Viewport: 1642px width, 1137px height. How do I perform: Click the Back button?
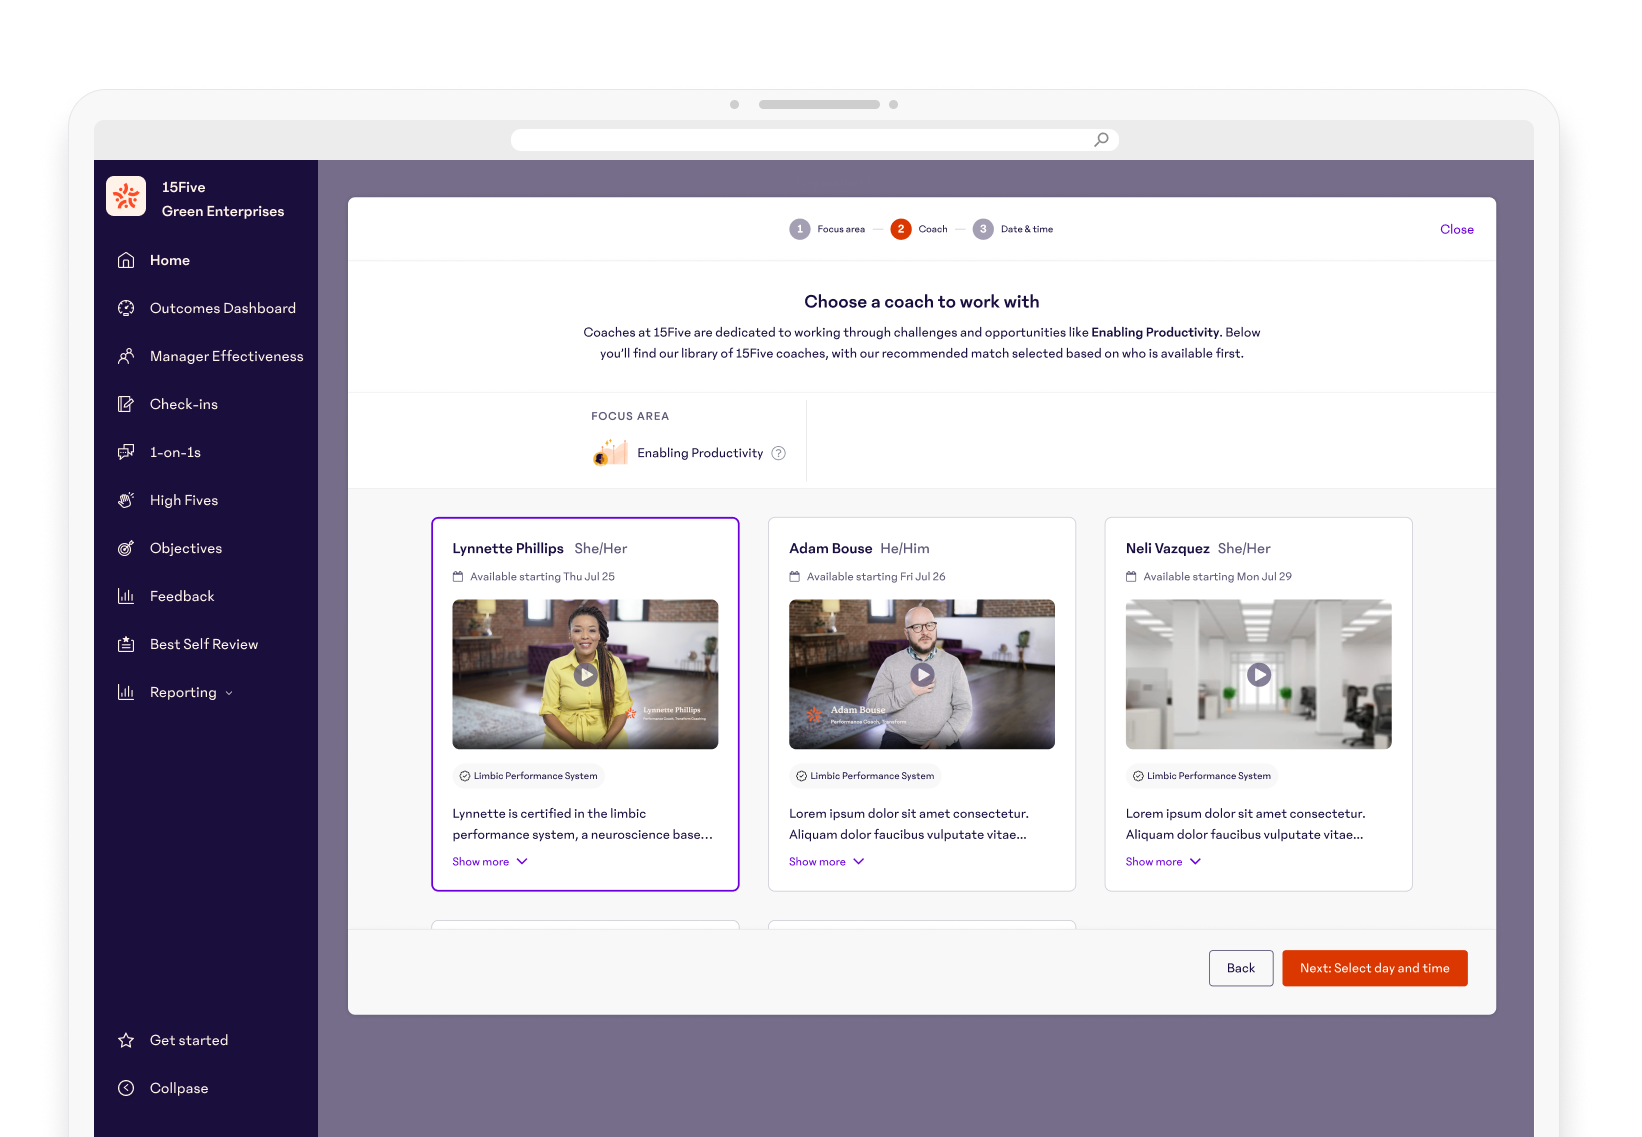pyautogui.click(x=1241, y=968)
